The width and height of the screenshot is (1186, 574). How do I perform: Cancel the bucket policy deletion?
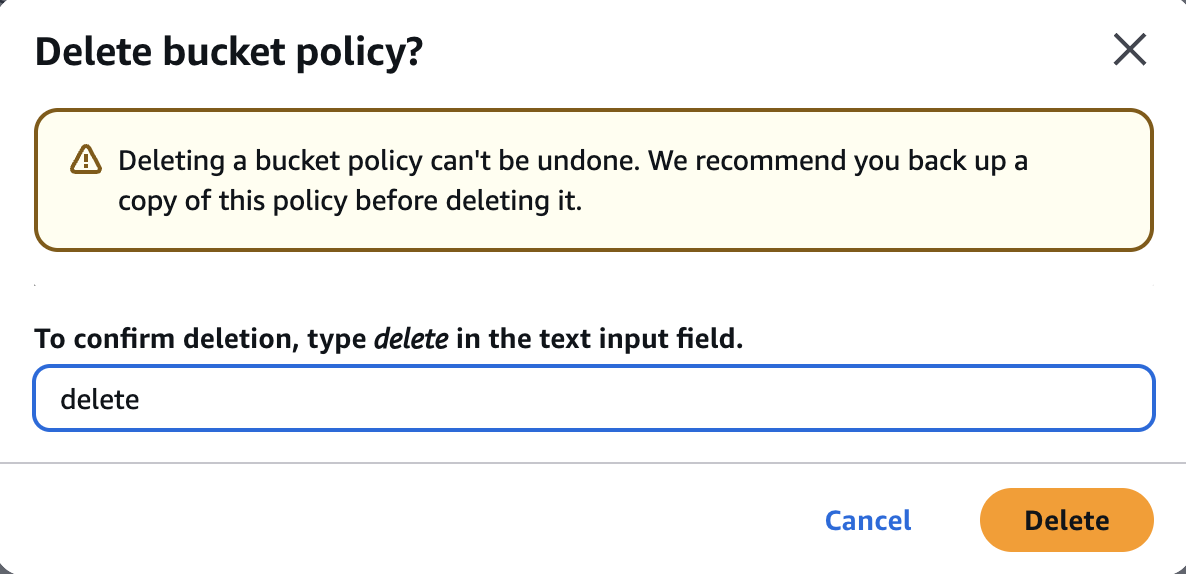click(868, 520)
